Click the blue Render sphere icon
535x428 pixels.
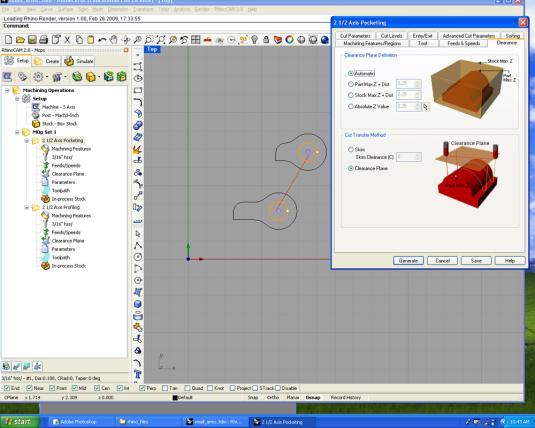tap(324, 40)
